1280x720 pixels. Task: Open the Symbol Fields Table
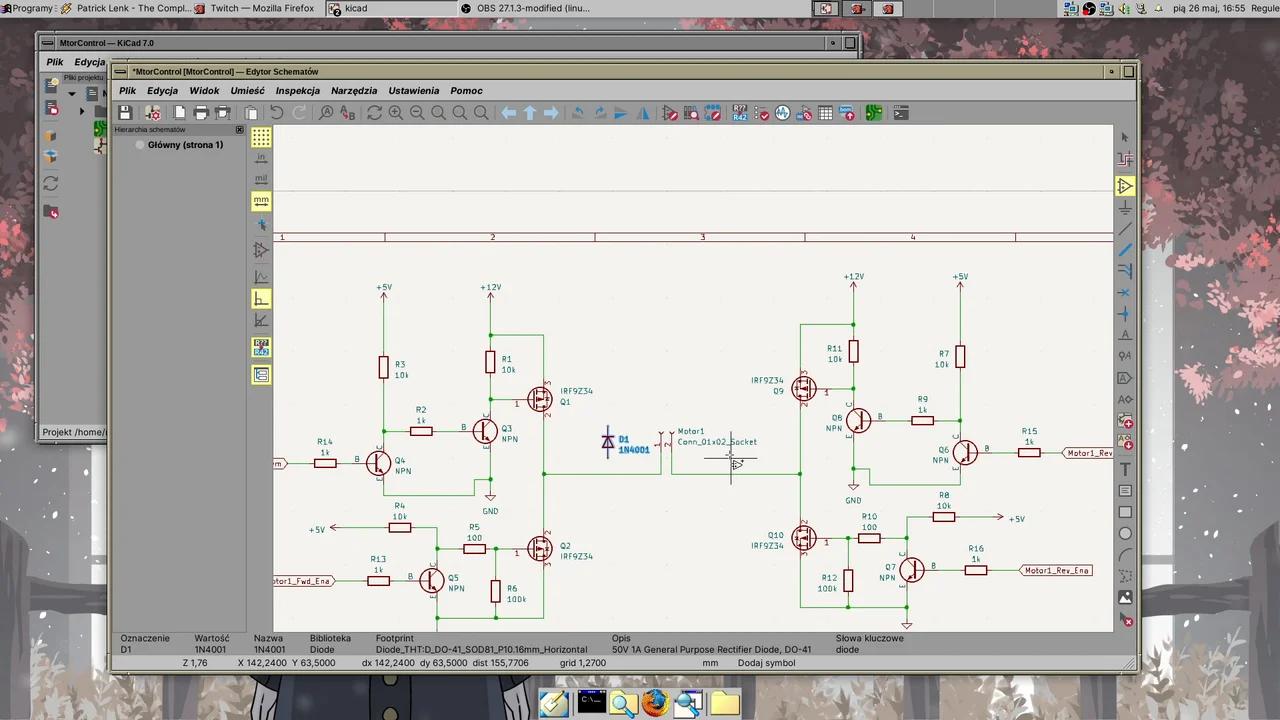[826, 112]
